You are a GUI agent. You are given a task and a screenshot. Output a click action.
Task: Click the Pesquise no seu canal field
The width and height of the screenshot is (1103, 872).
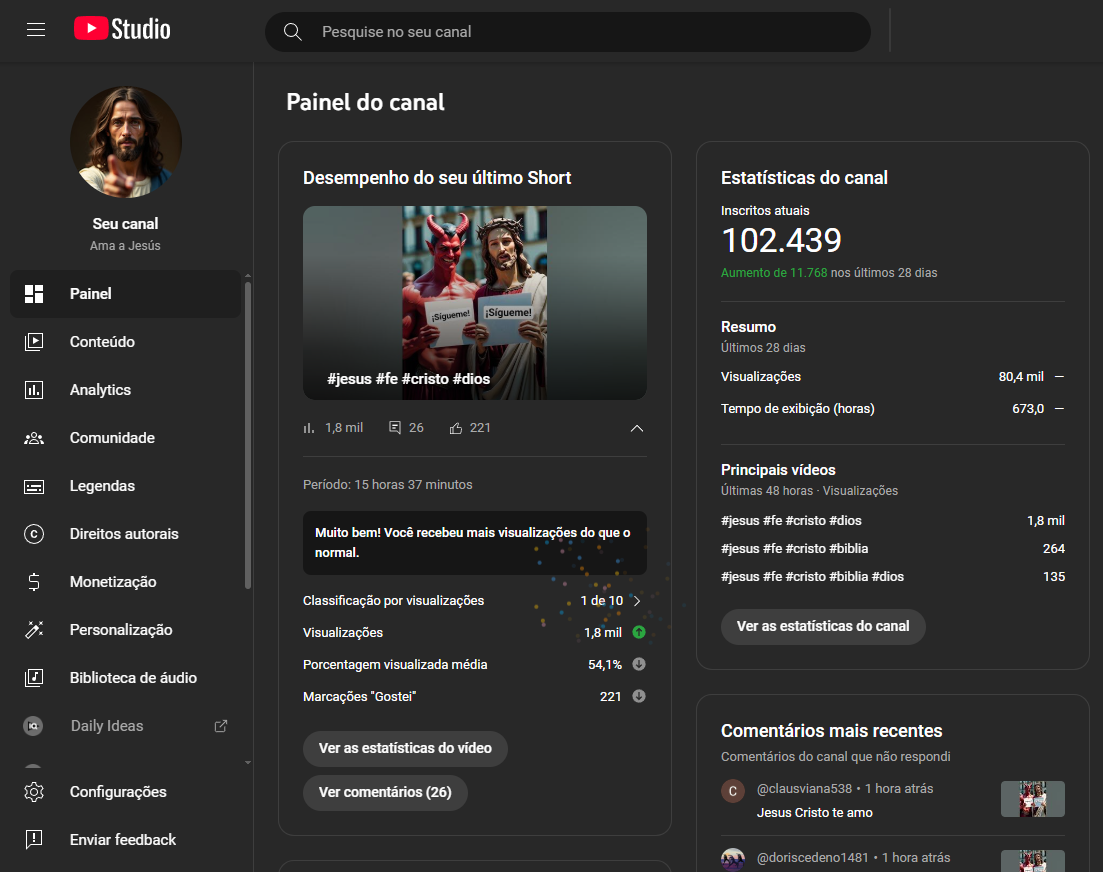568,32
